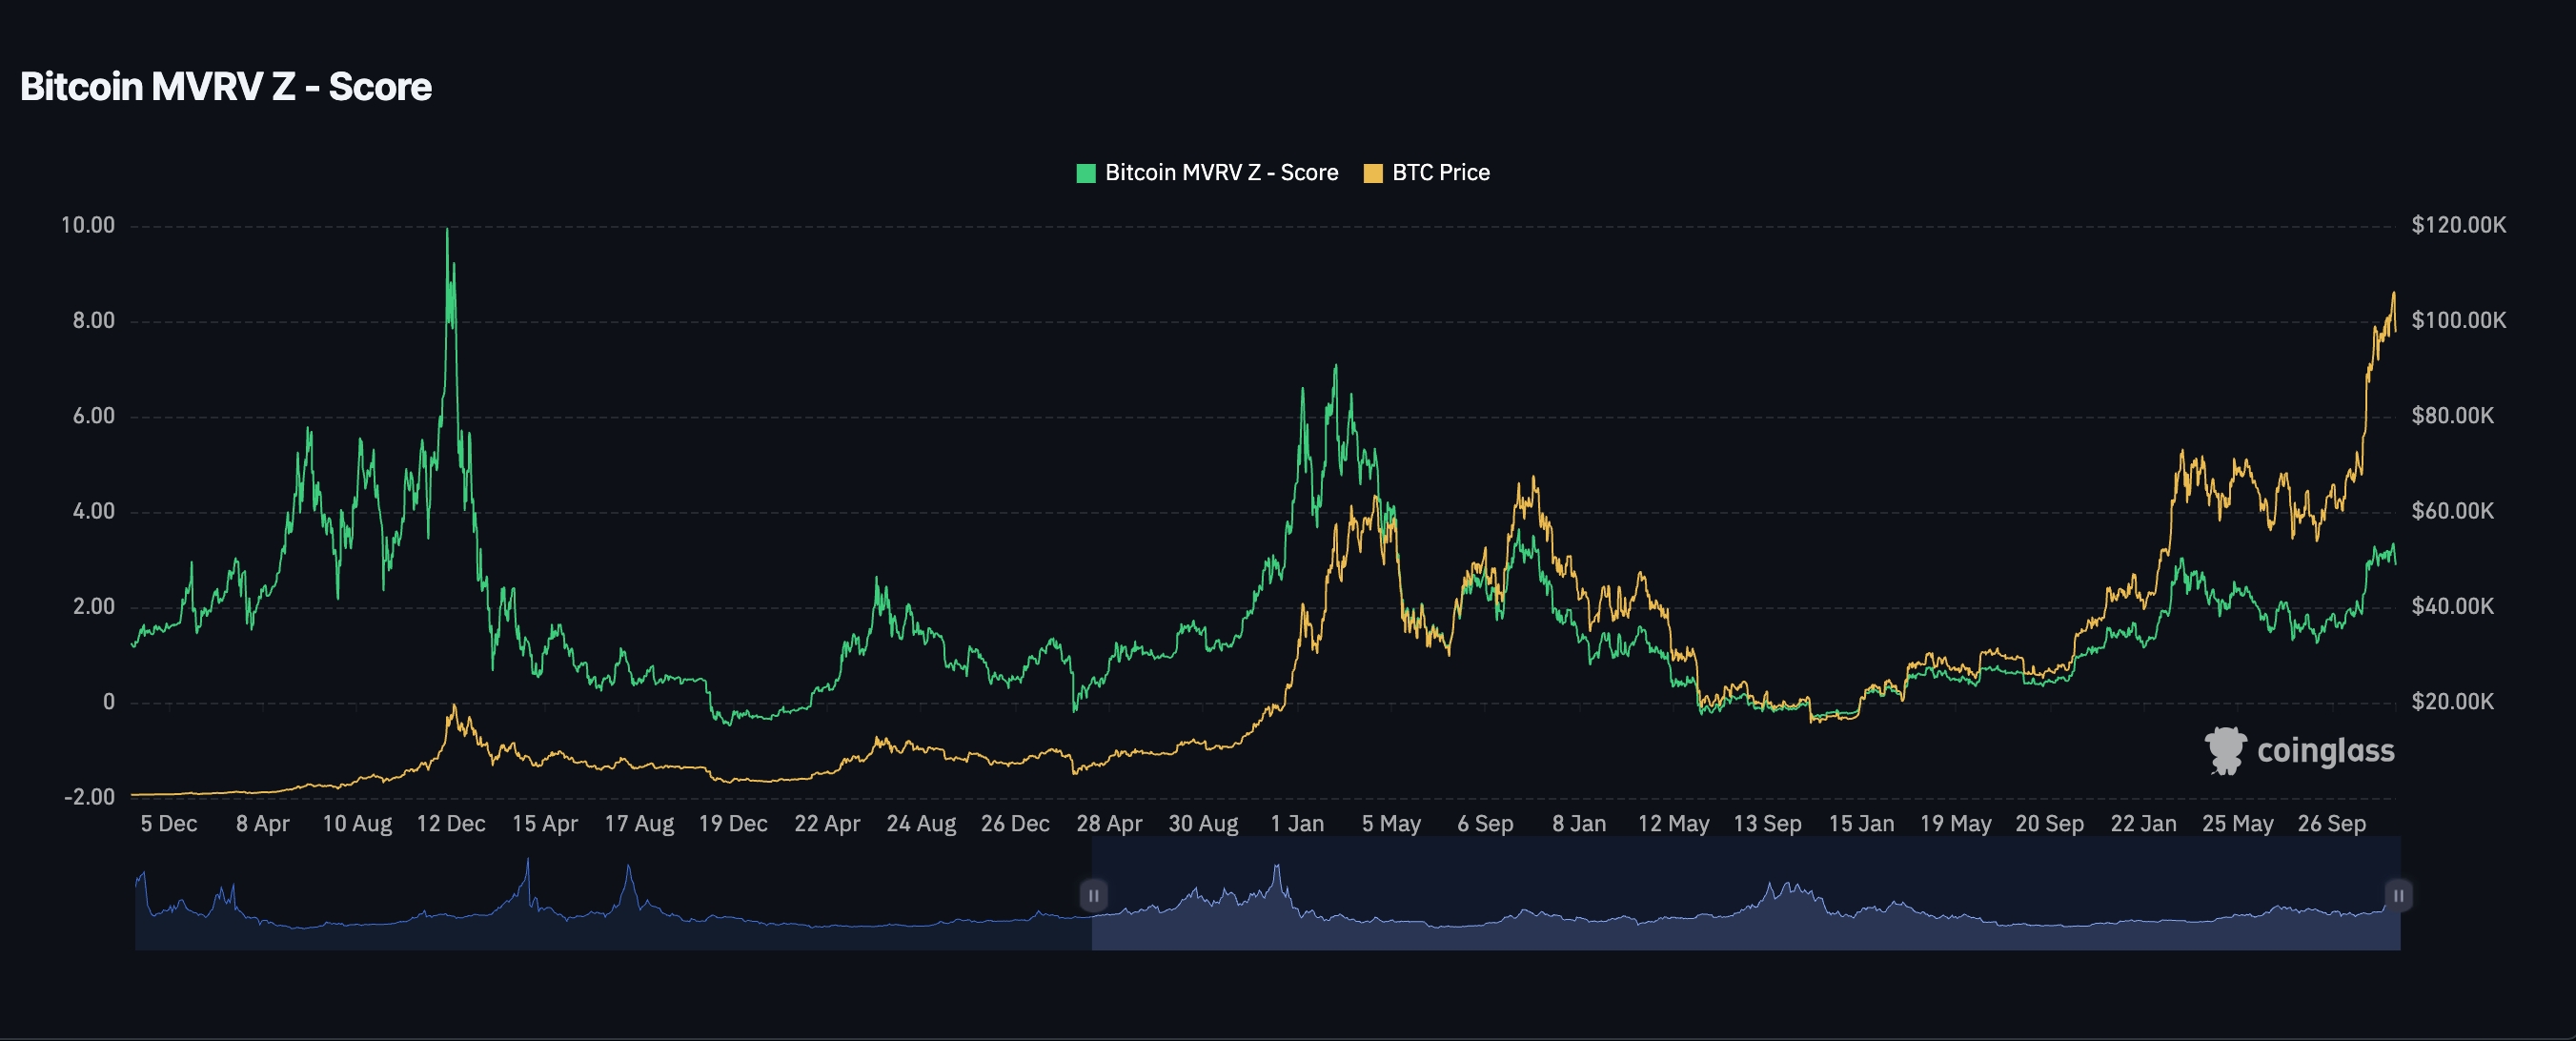Click the $120.00K price axis label
The image size is (2576, 1041).
(2459, 225)
